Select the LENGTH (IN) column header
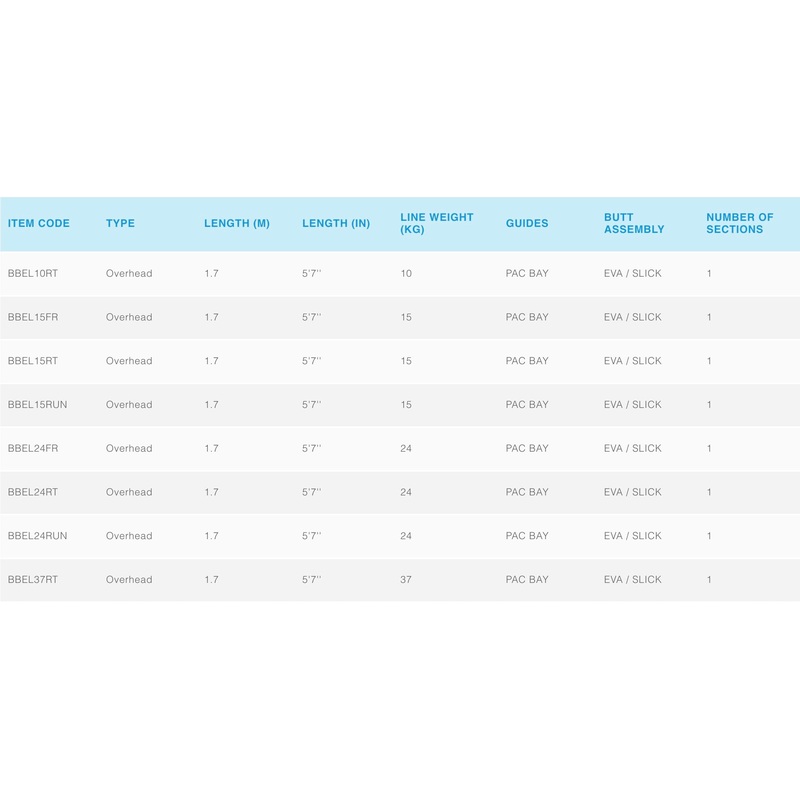800x800 pixels. pyautogui.click(x=336, y=224)
